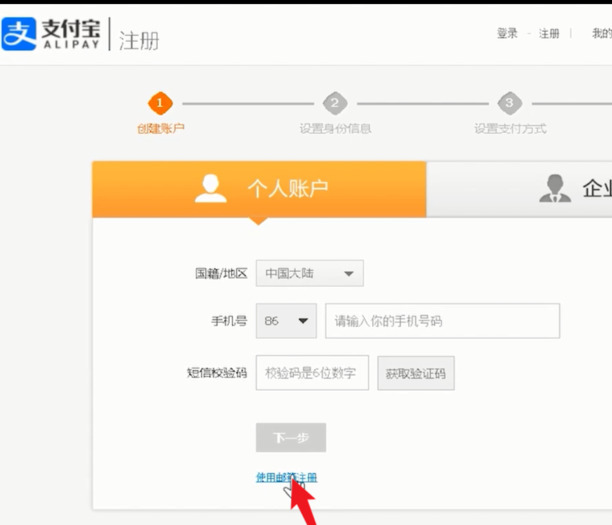612x525 pixels.
Task: Click the 短信校验码 field label
Action: (217, 373)
